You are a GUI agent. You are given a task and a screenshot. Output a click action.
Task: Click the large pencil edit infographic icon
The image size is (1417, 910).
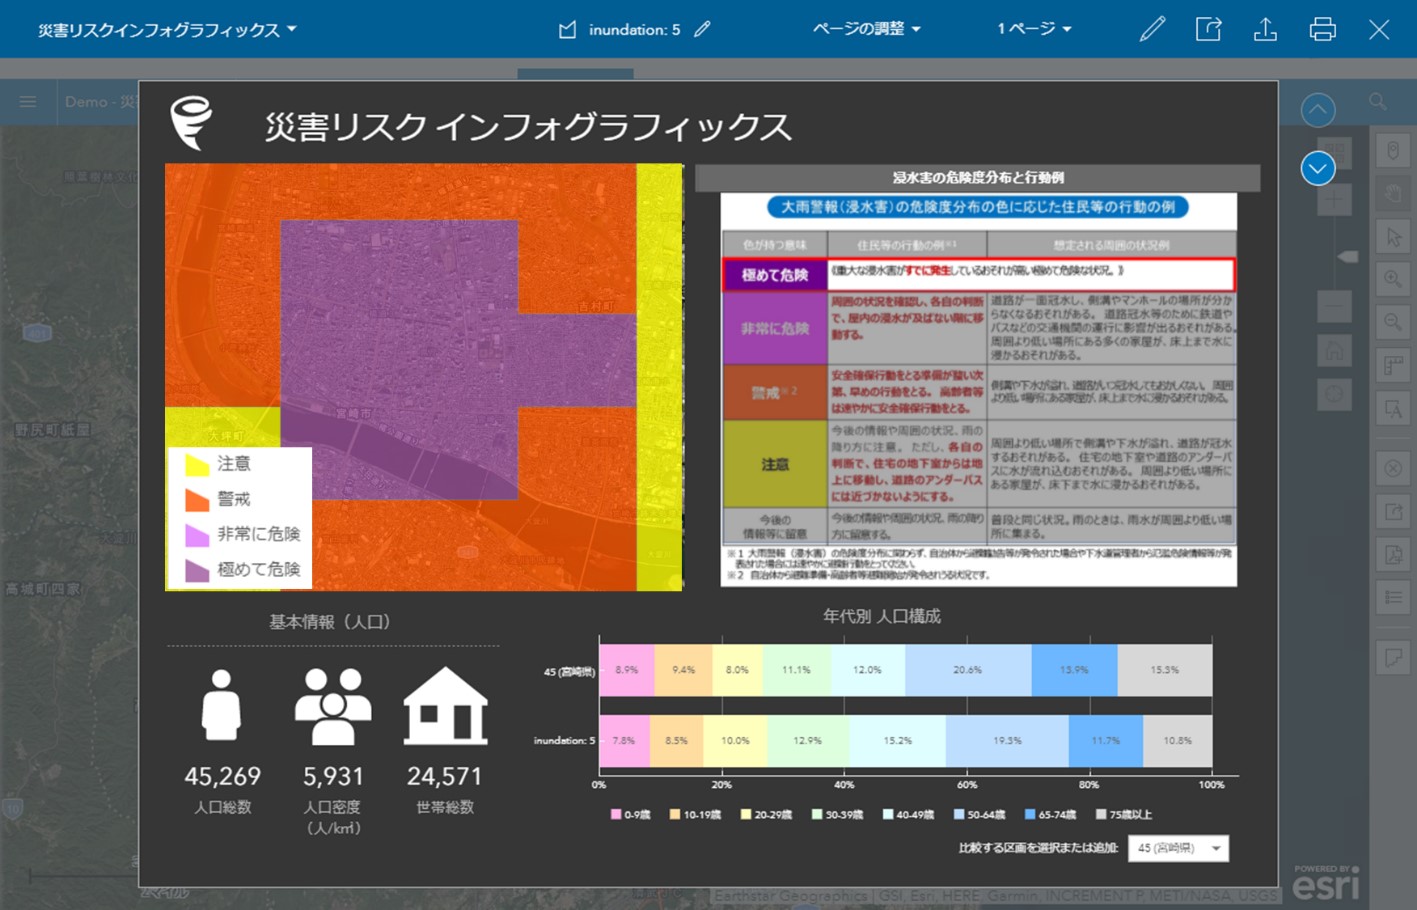[1152, 29]
